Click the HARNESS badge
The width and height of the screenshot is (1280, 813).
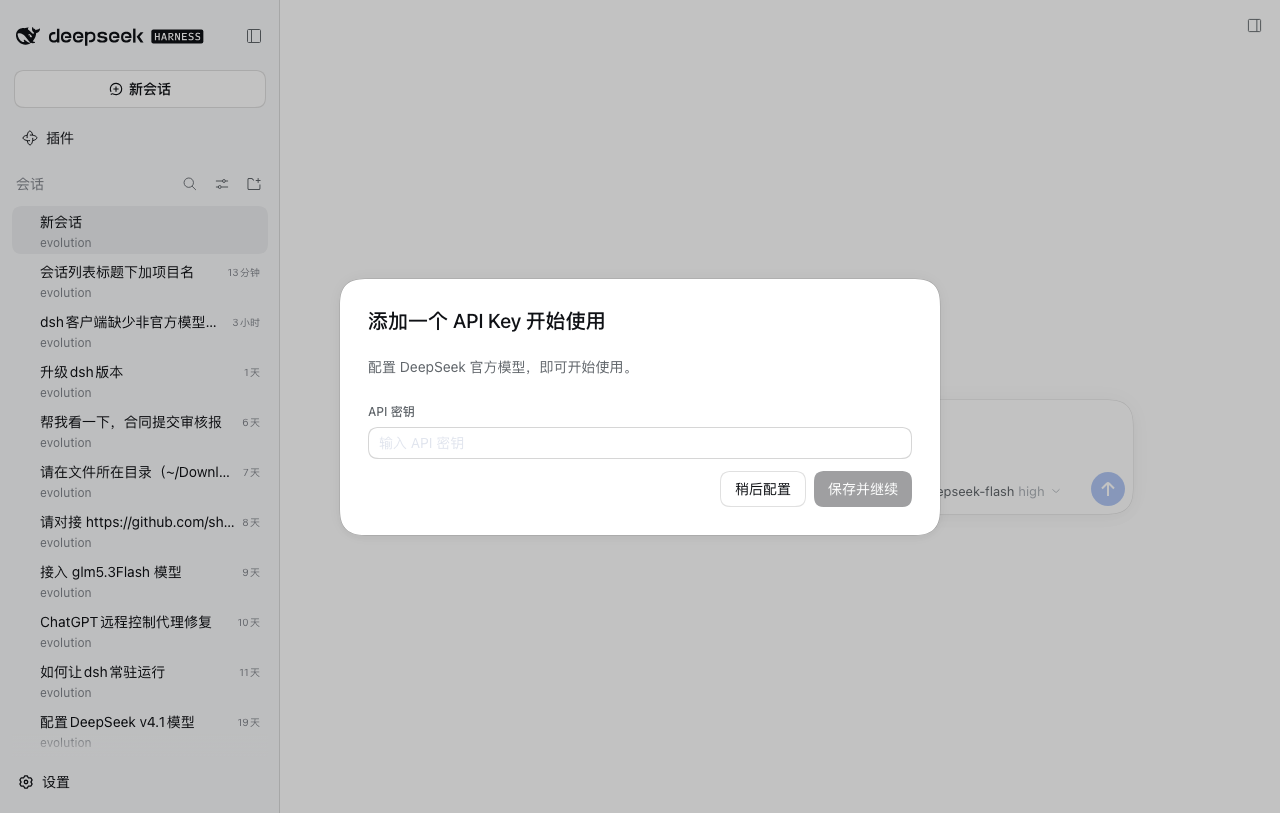[178, 37]
